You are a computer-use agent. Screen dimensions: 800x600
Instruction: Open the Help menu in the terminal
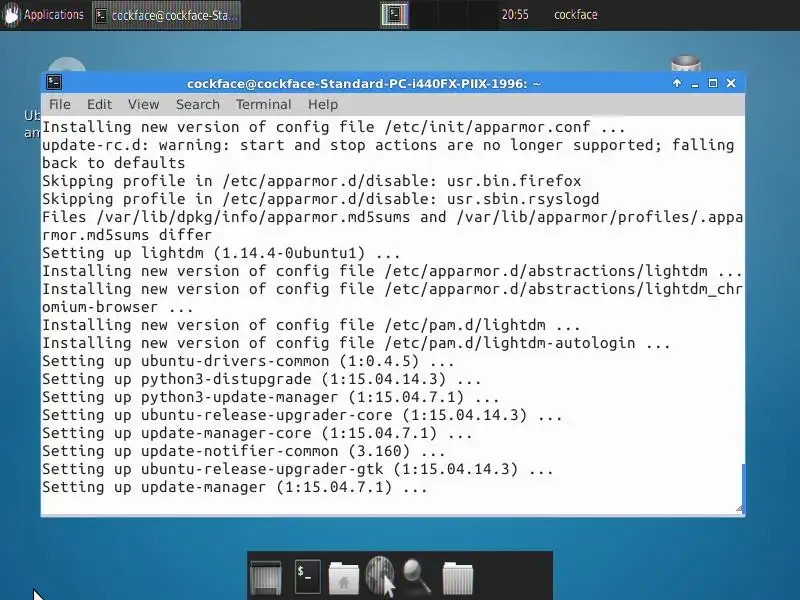322,105
